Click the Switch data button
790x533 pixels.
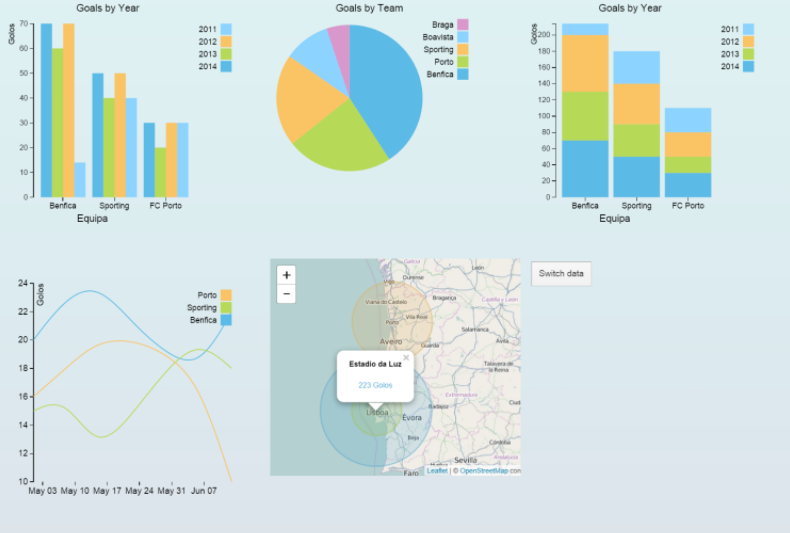(561, 273)
